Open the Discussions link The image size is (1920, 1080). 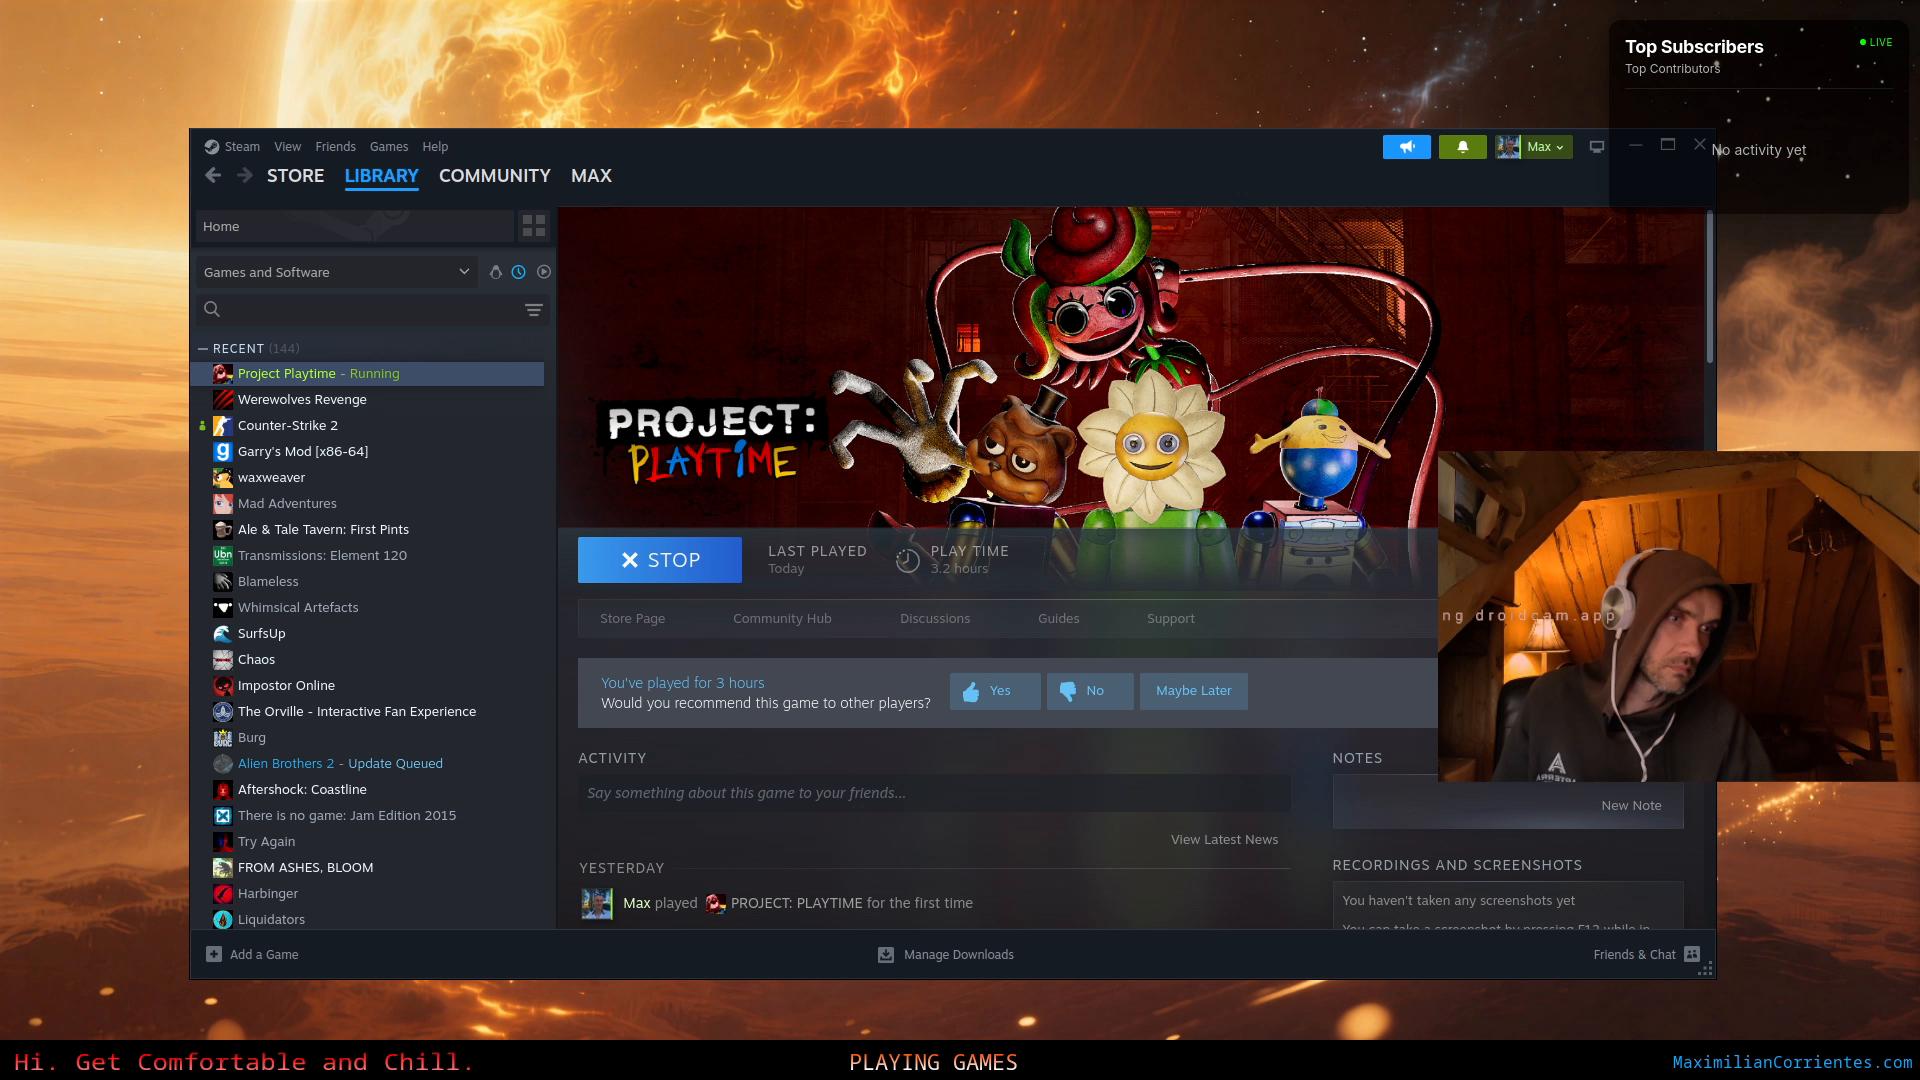[x=935, y=619]
